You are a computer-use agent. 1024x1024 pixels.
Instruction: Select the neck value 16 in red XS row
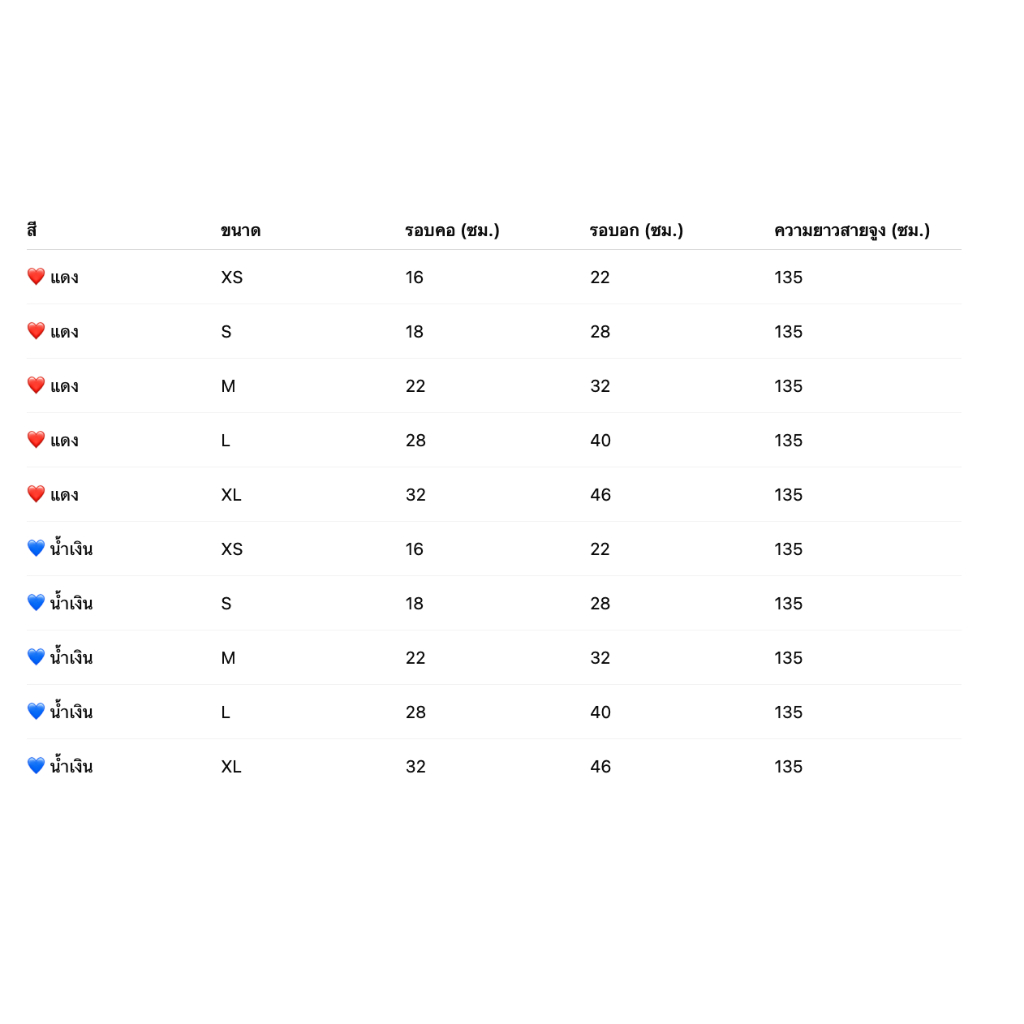tap(414, 278)
